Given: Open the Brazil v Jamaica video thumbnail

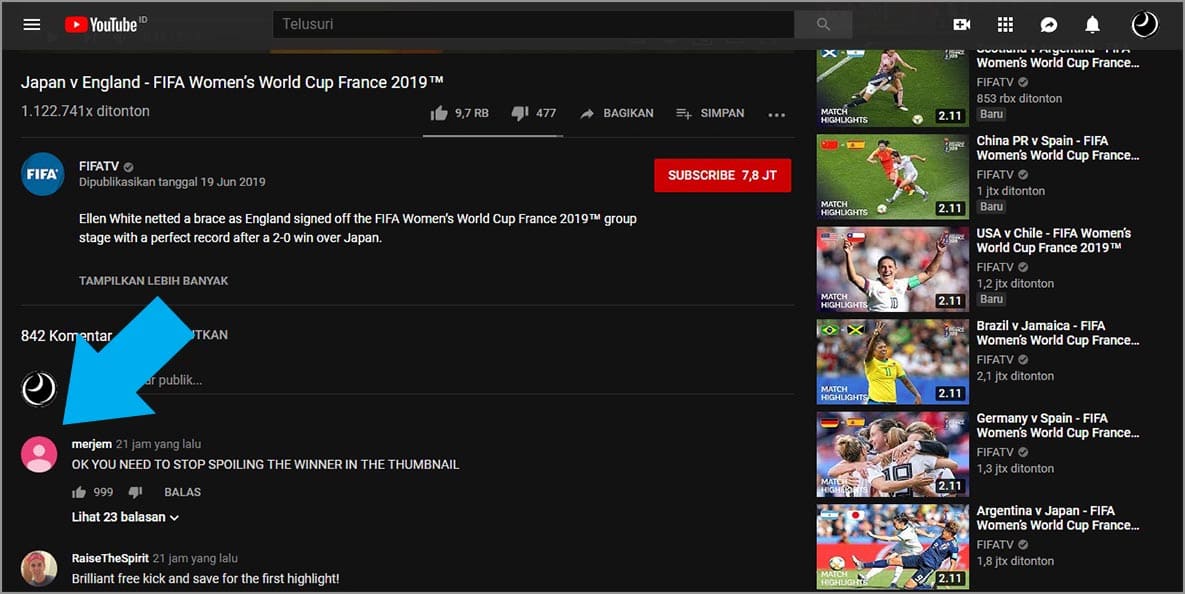Looking at the screenshot, I should point(892,361).
